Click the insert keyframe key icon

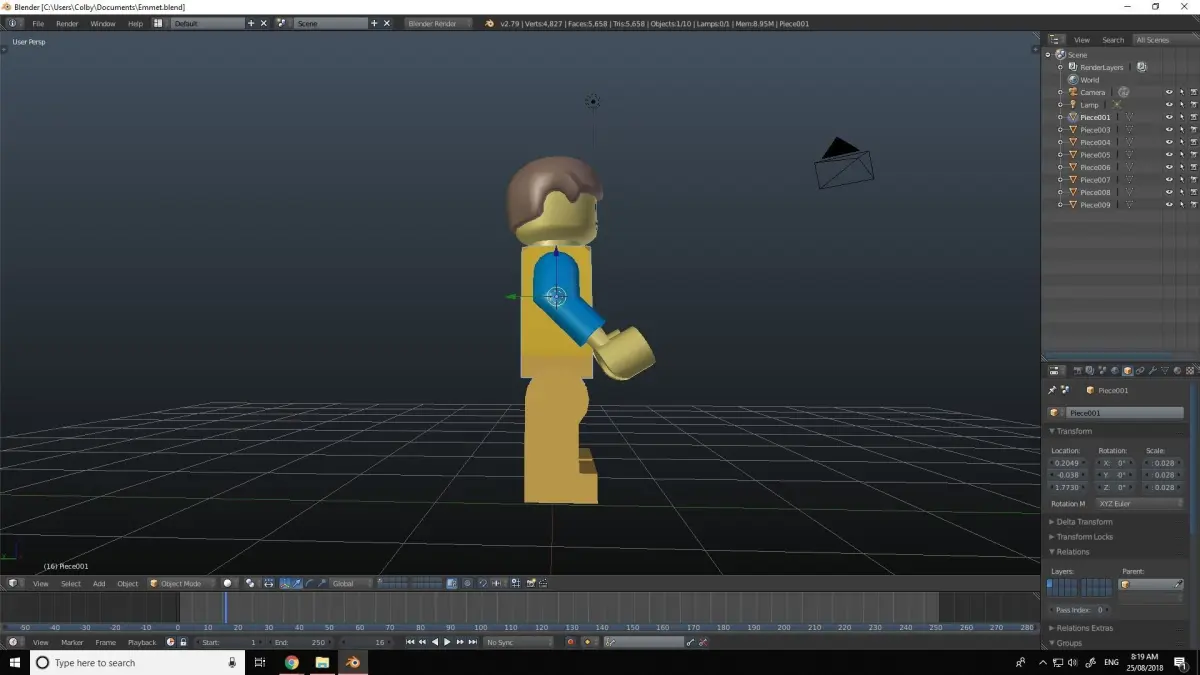[688, 642]
